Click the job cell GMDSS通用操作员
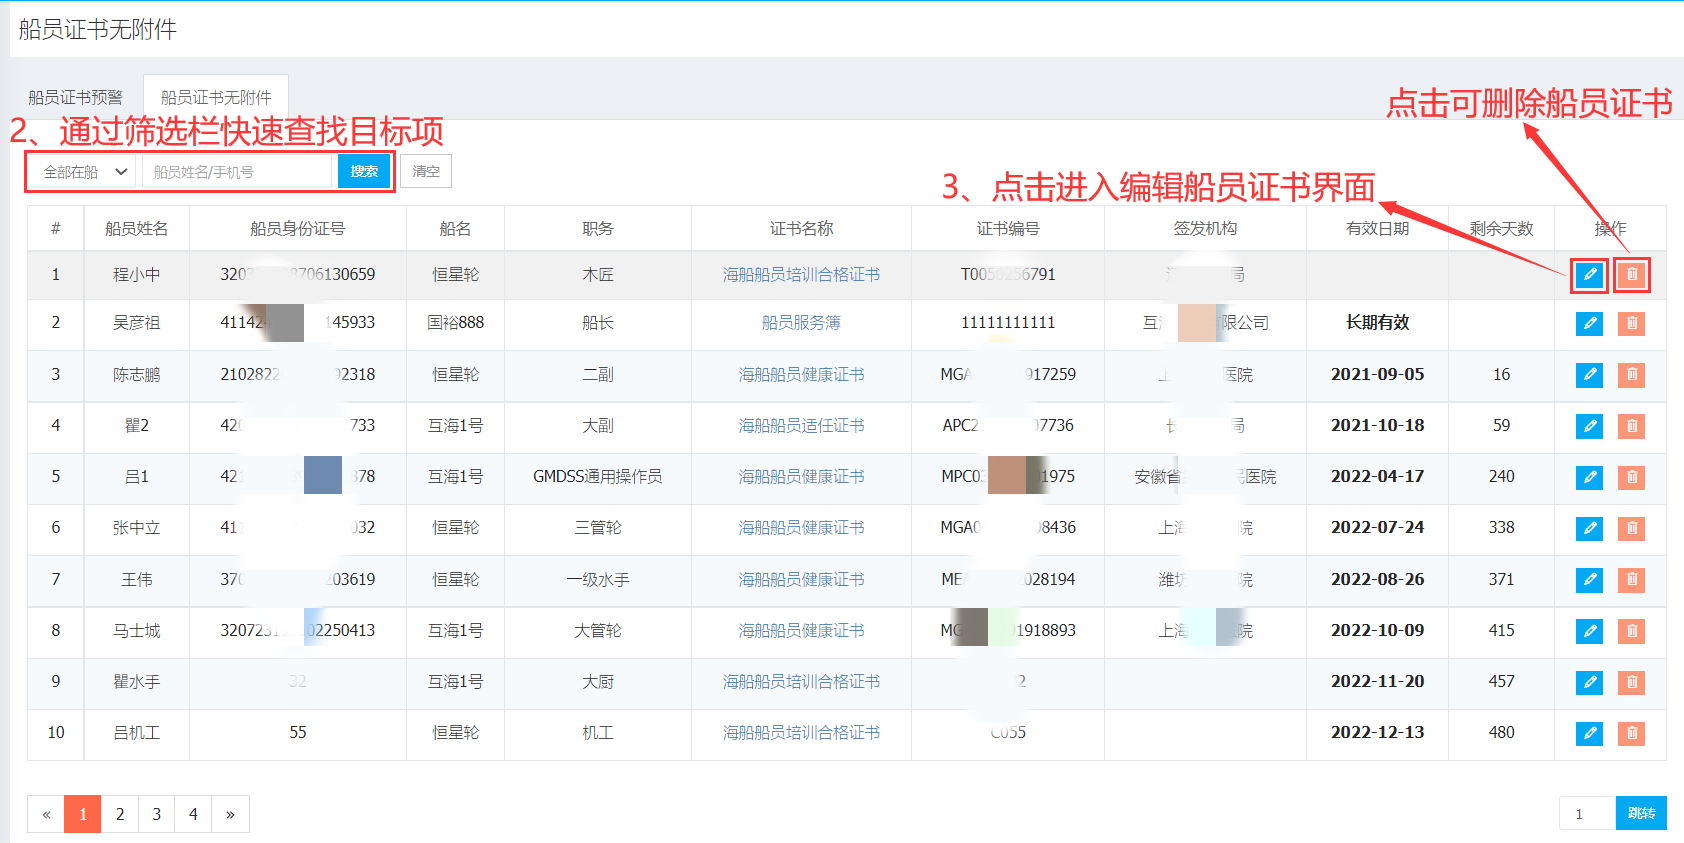The height and width of the screenshot is (843, 1684). [x=598, y=477]
